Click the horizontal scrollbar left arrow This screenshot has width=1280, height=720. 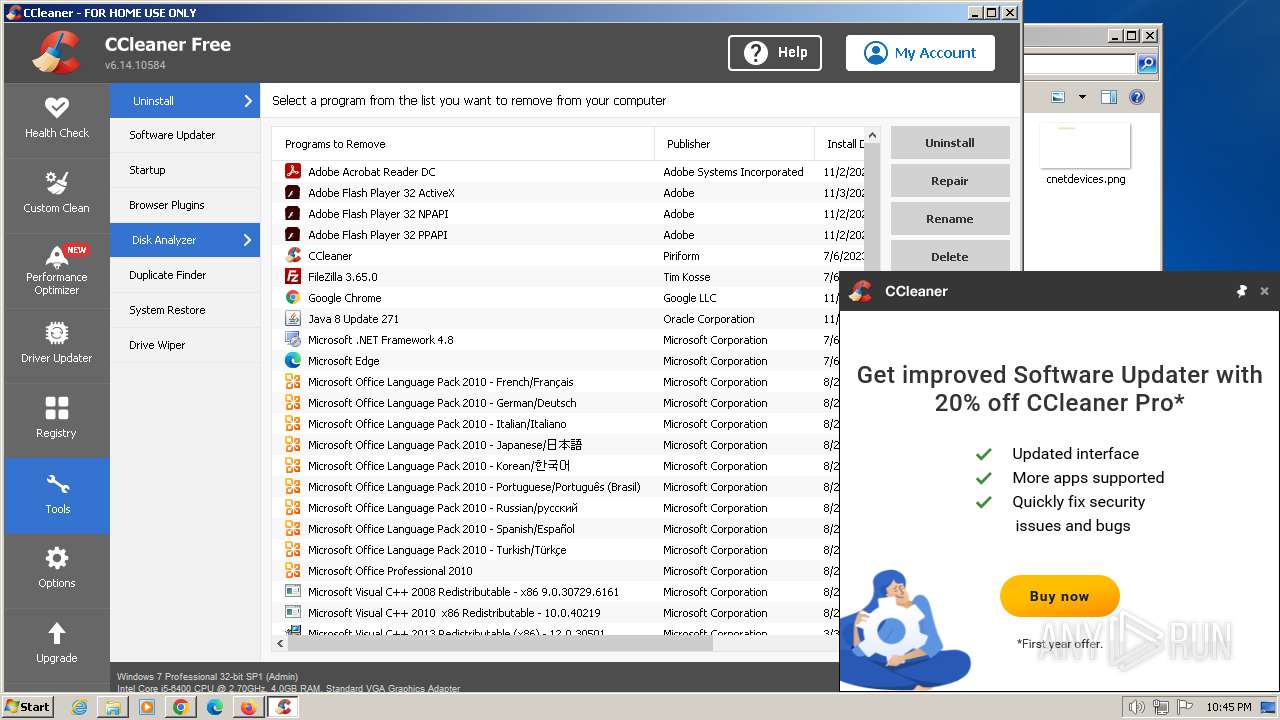point(280,644)
